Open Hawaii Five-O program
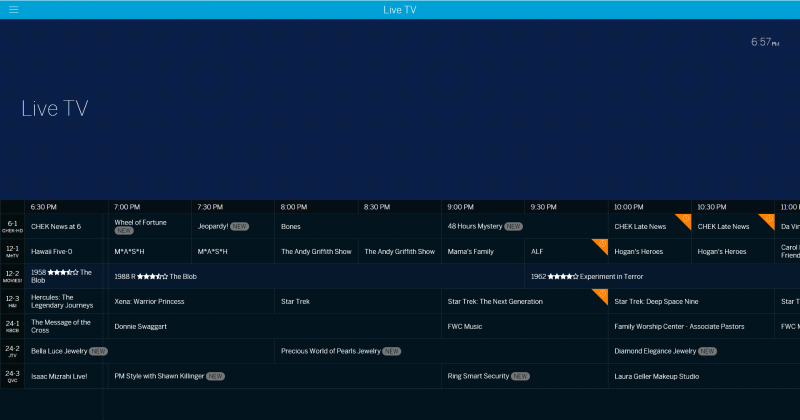 coord(66,252)
